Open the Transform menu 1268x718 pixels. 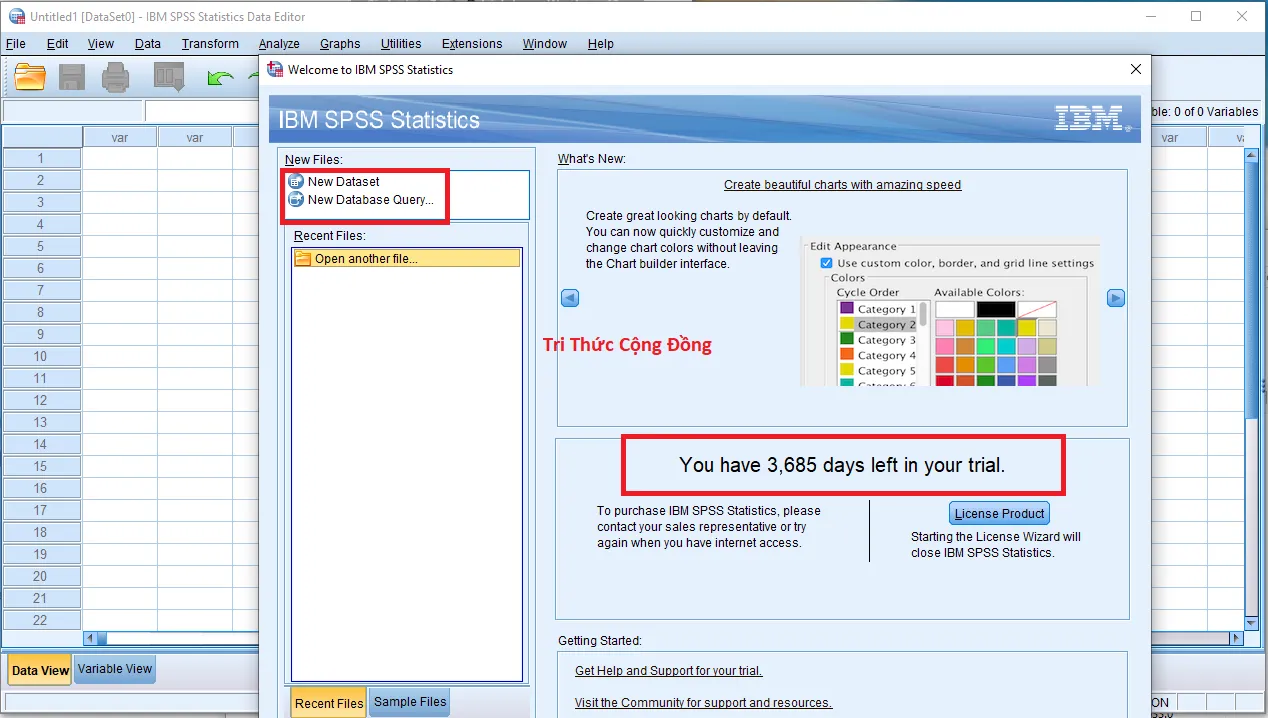coord(210,44)
